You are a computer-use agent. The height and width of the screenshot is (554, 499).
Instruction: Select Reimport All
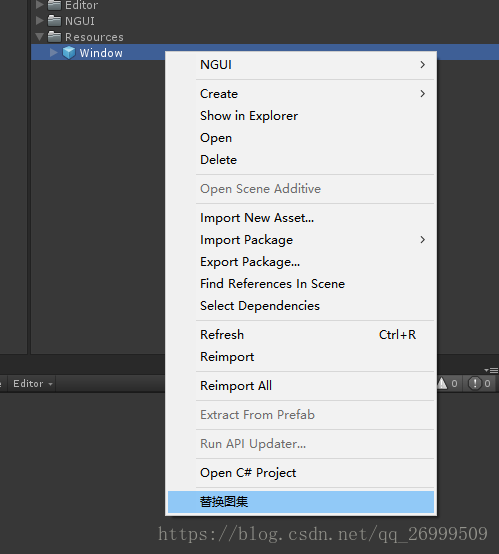point(301,386)
